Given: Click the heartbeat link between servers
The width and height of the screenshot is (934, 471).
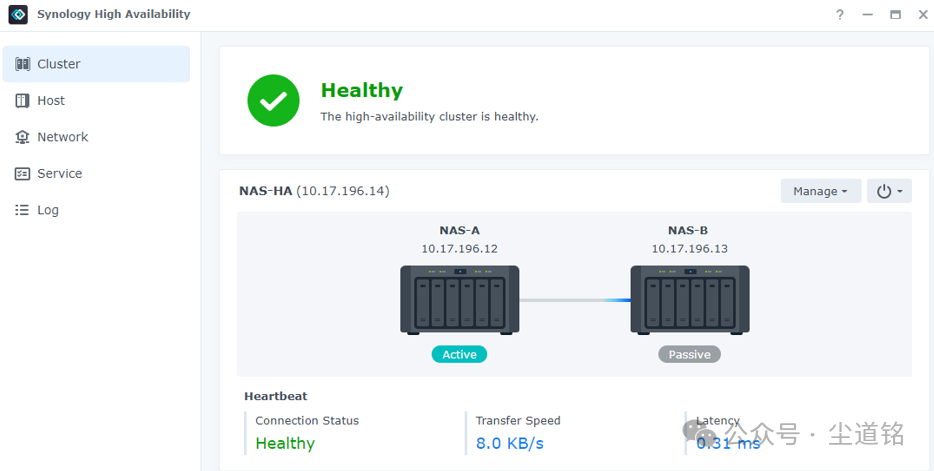Looking at the screenshot, I should 574,300.
